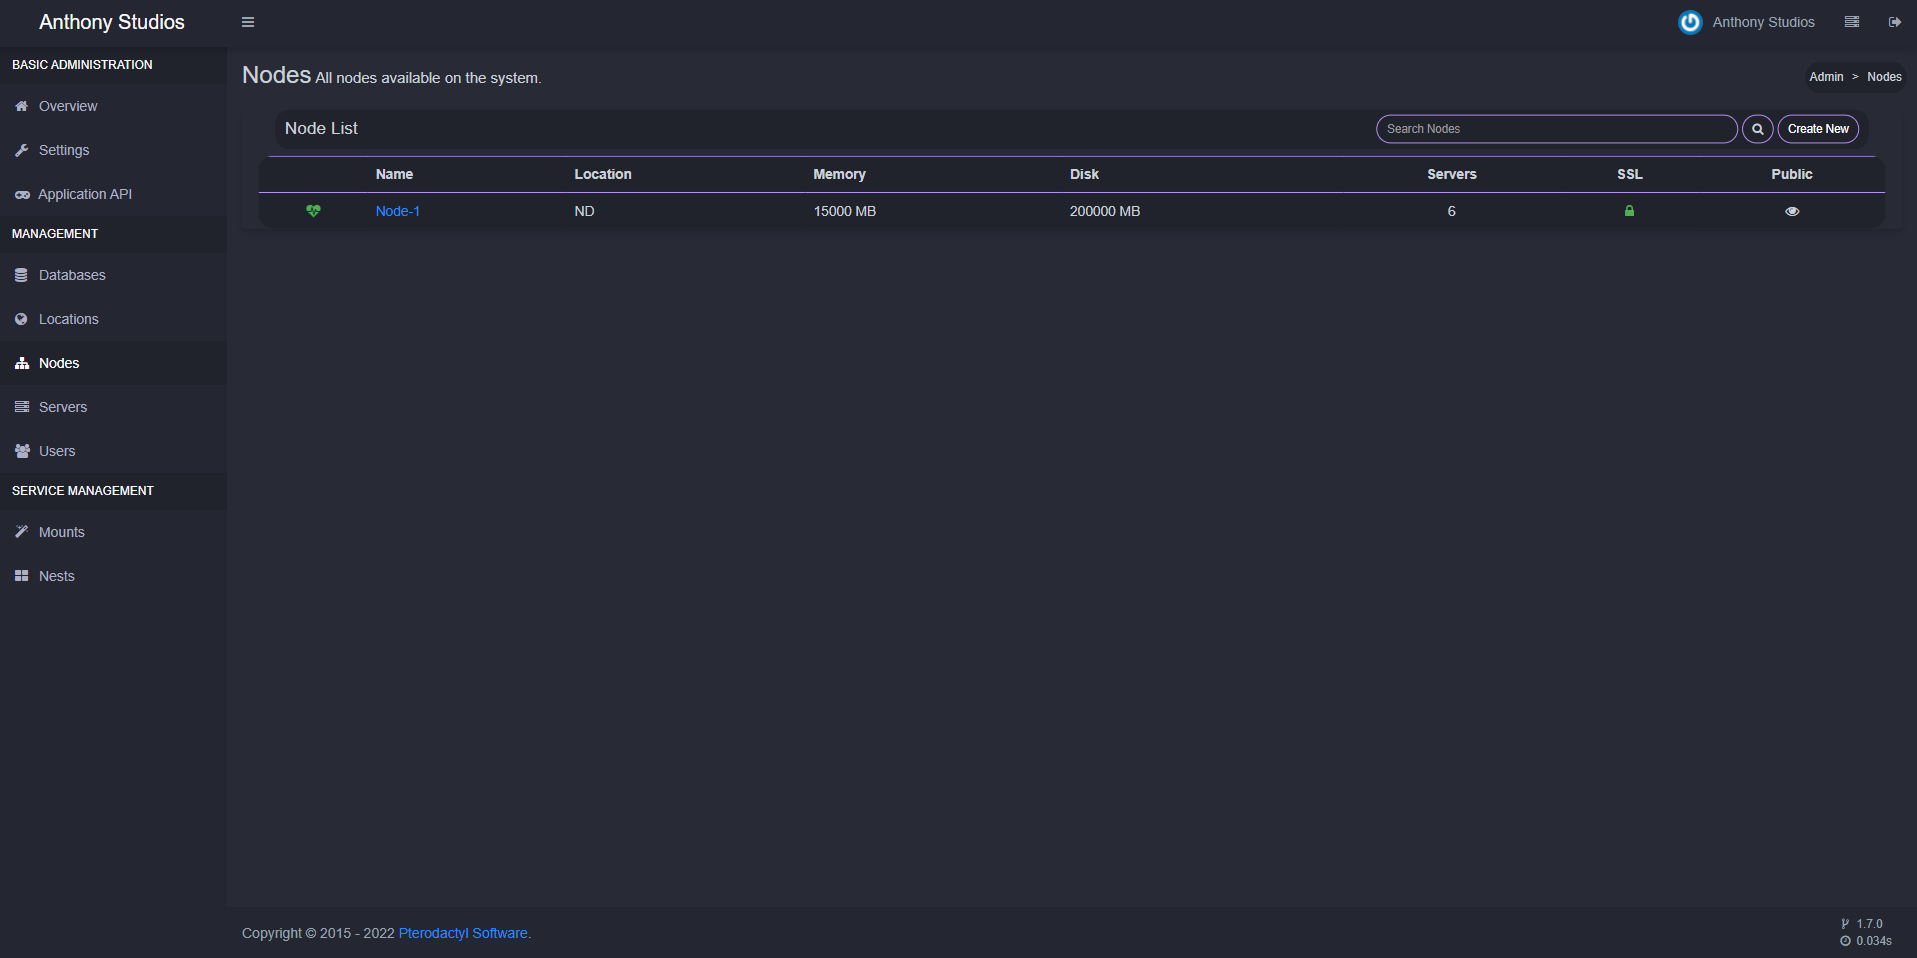Click the SSL column header
The width and height of the screenshot is (1917, 958).
[1629, 174]
